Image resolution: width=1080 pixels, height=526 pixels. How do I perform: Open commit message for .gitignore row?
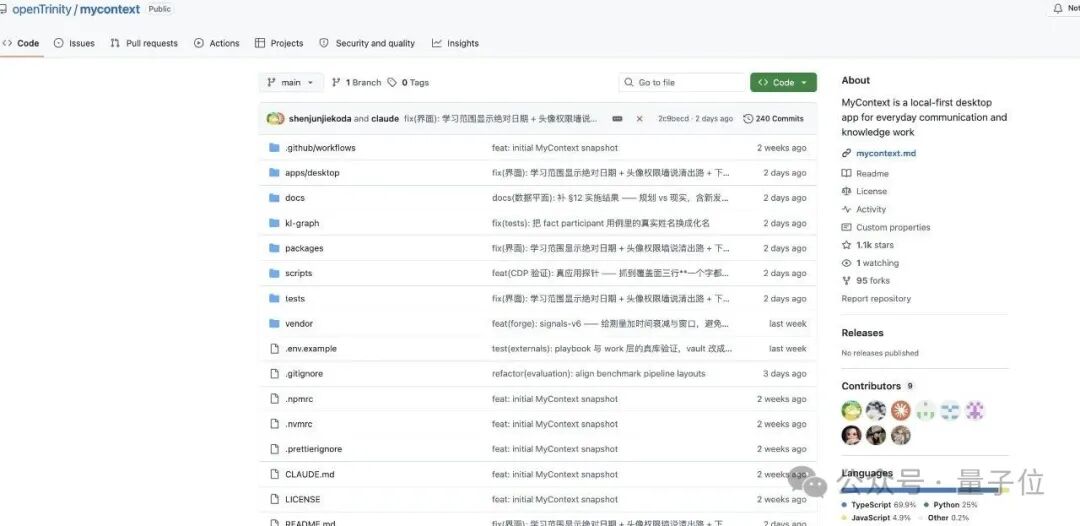pyautogui.click(x=599, y=374)
